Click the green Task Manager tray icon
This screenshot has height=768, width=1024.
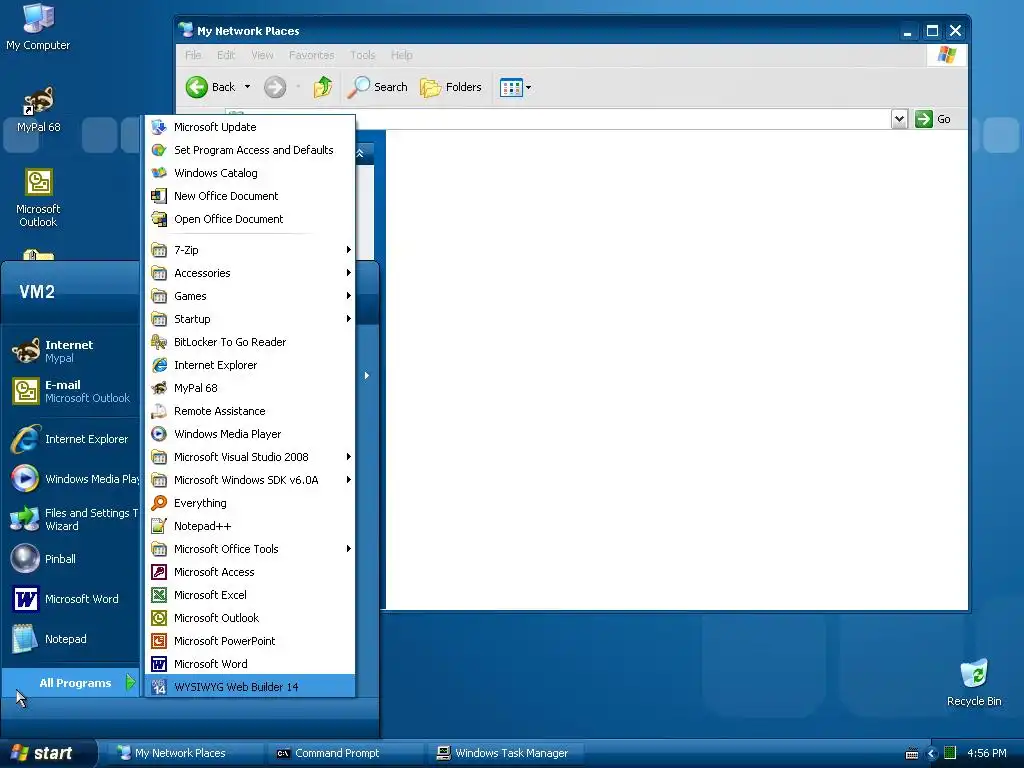[x=950, y=753]
